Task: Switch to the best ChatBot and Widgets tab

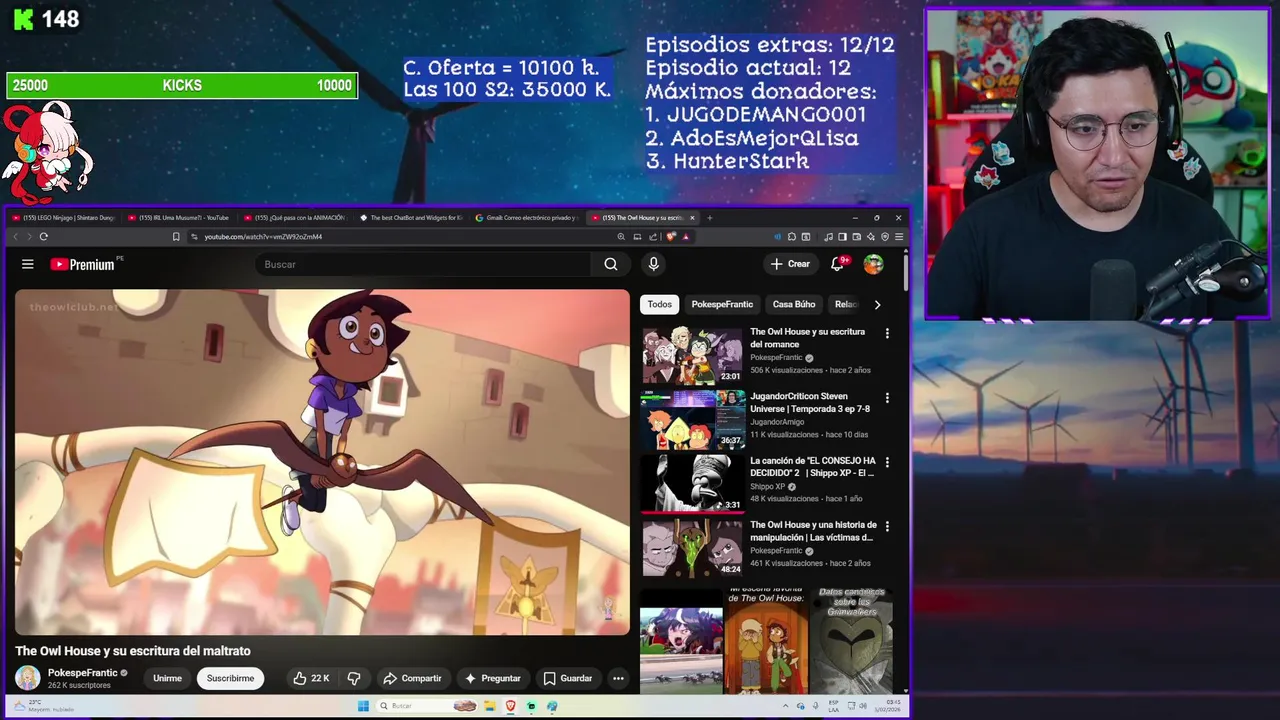Action: pyautogui.click(x=412, y=217)
